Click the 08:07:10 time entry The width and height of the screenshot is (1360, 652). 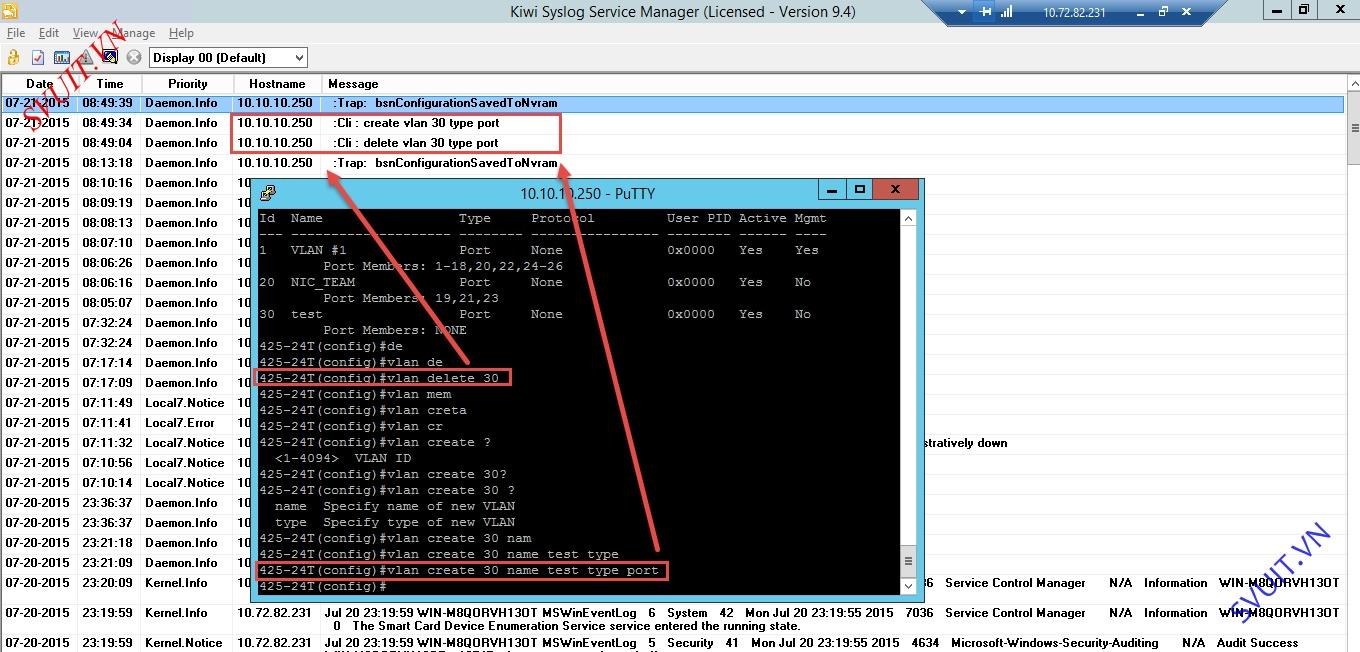point(107,243)
